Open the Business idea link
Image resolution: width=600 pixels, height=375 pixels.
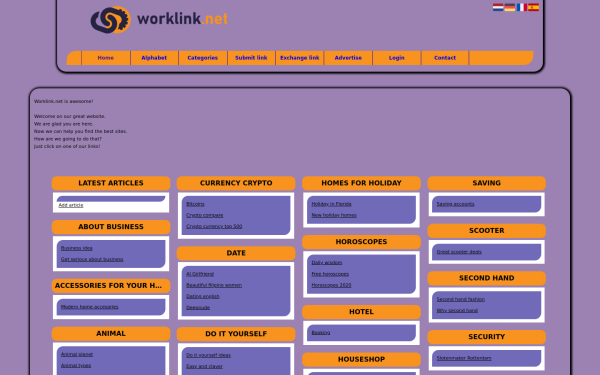pos(77,248)
